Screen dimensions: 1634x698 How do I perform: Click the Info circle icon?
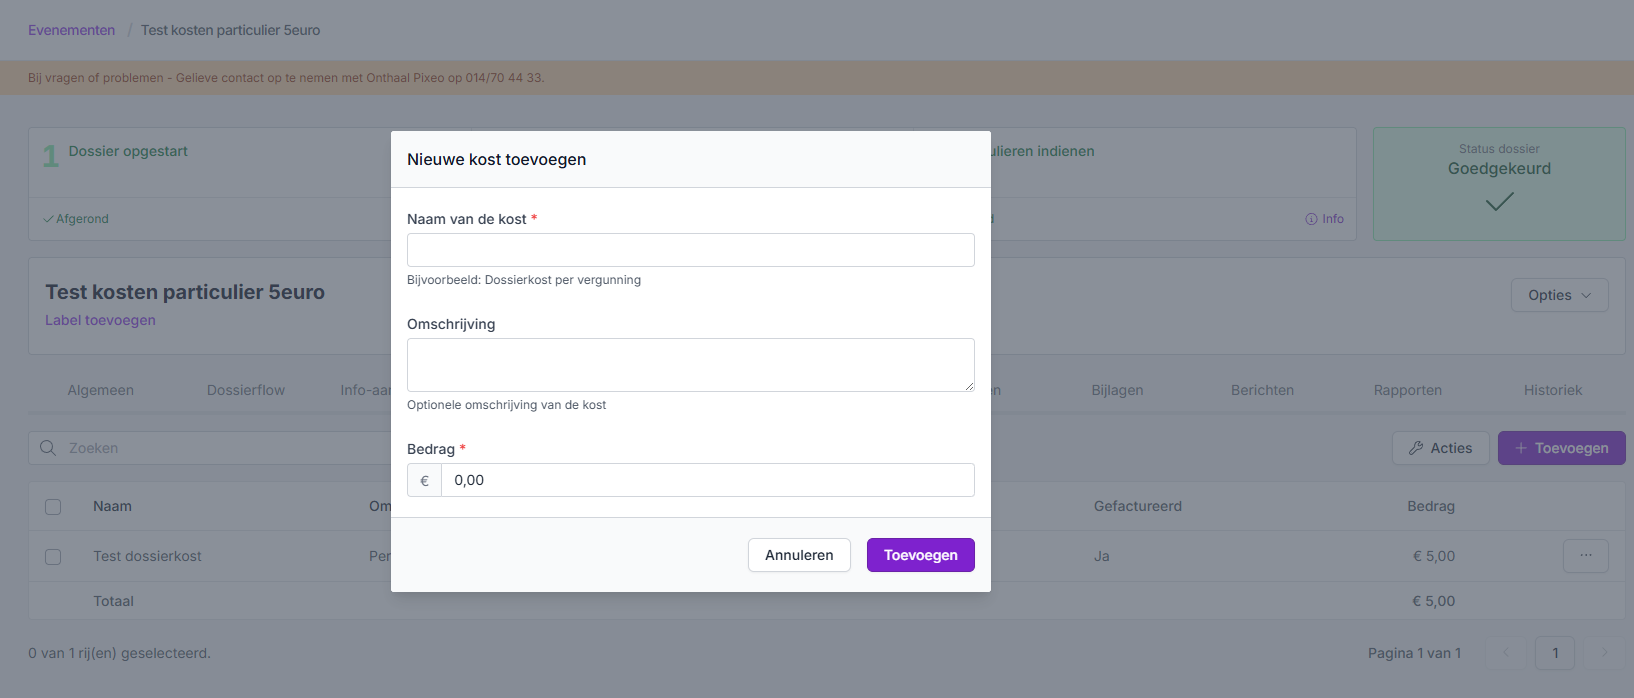tap(1311, 219)
